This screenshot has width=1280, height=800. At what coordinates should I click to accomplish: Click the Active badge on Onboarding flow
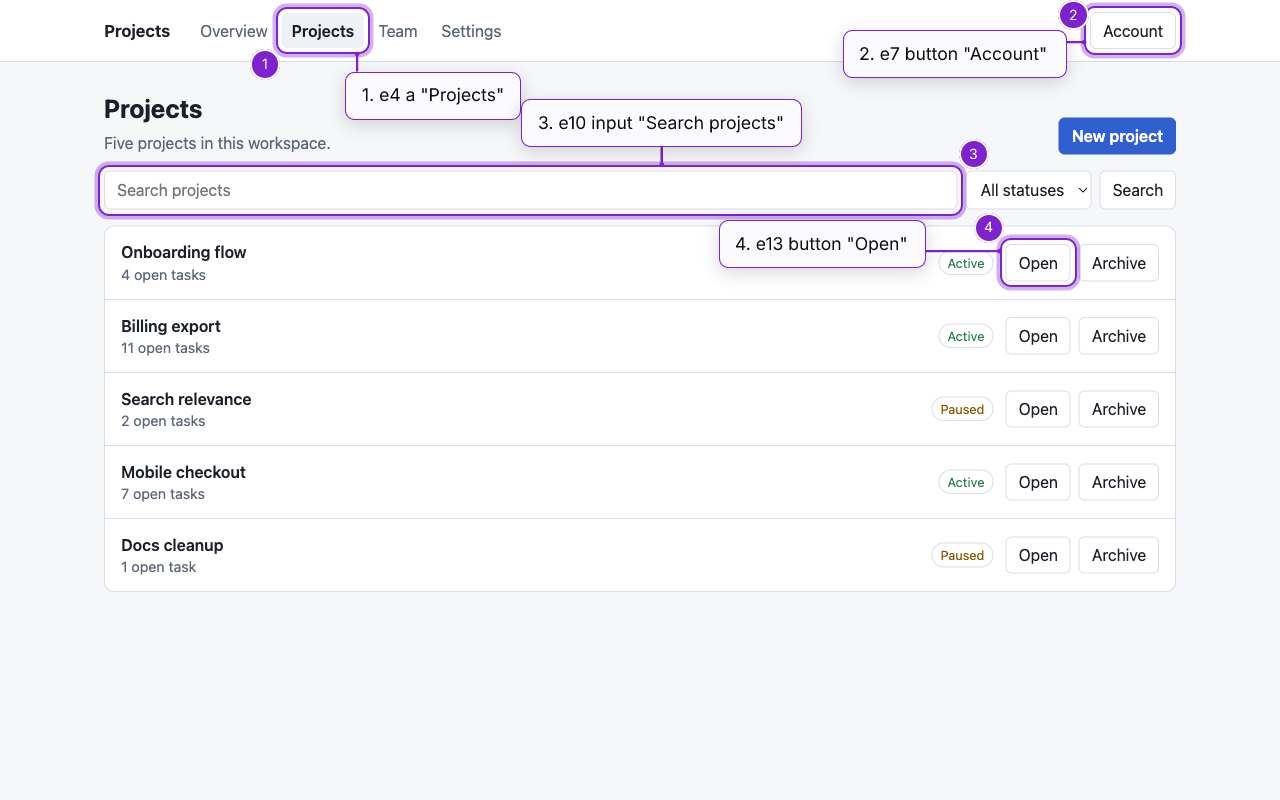(x=966, y=264)
